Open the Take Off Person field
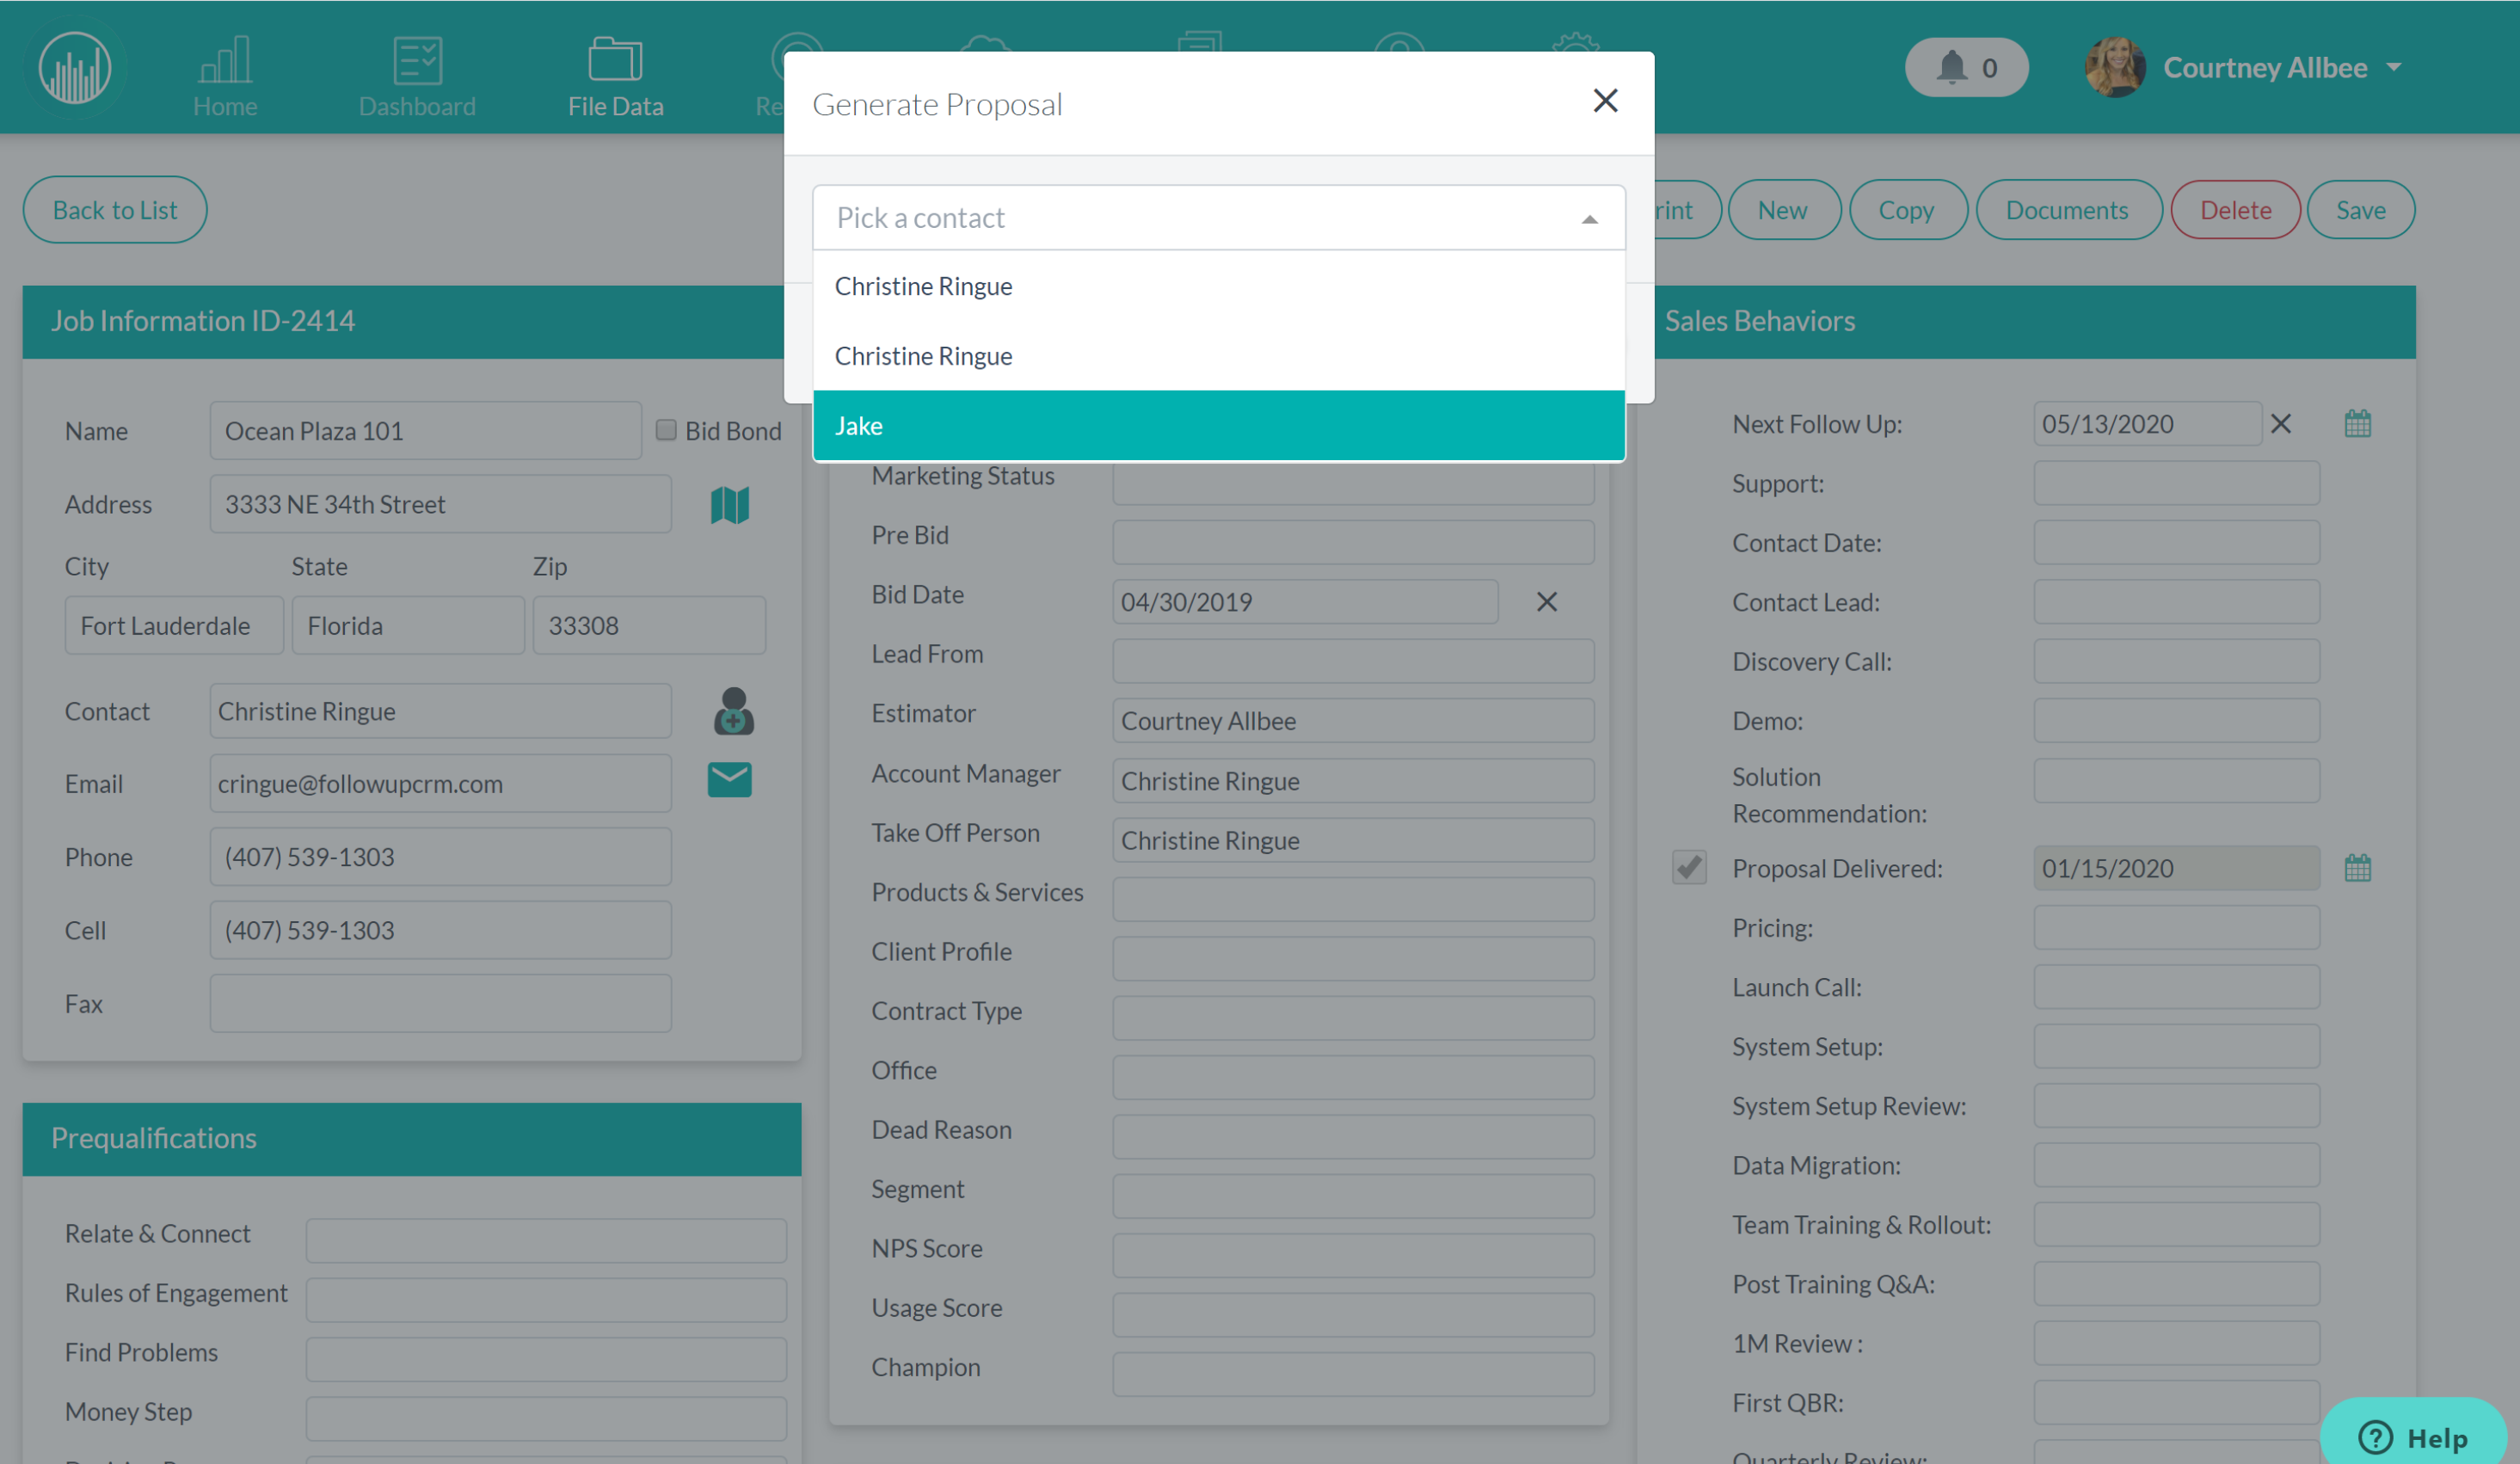 pyautogui.click(x=1353, y=840)
